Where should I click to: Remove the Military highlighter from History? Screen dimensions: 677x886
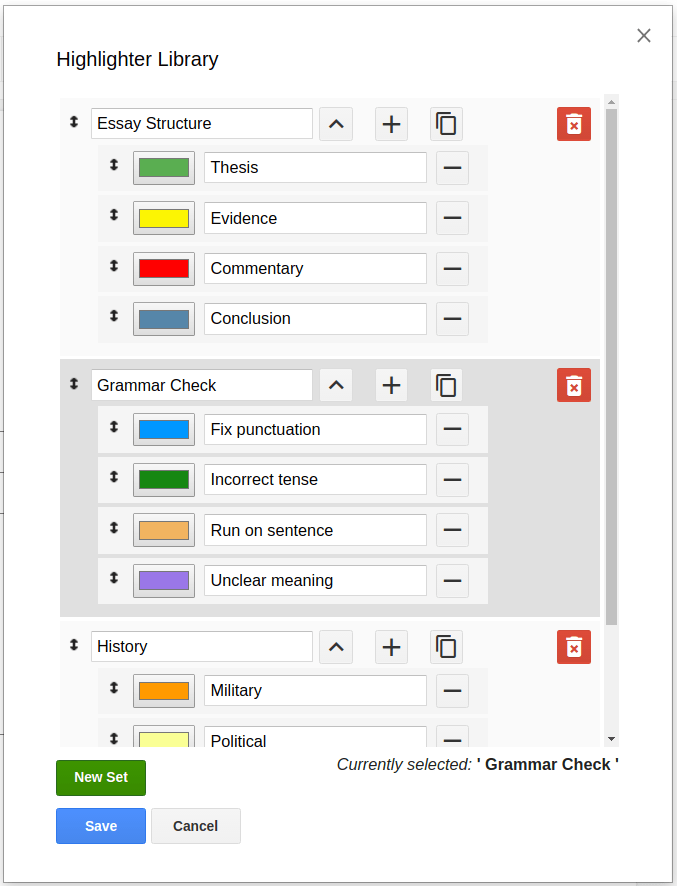pos(452,690)
